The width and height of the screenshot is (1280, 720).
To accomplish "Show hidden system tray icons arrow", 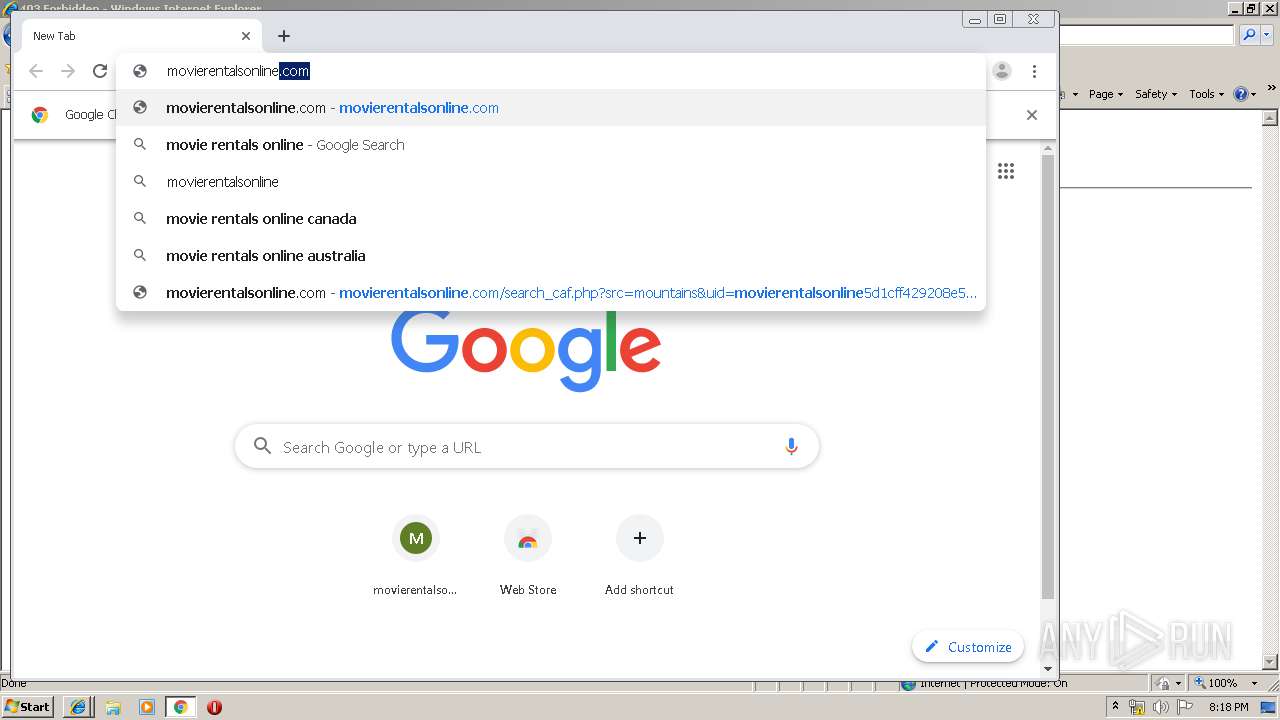I will coord(1116,707).
